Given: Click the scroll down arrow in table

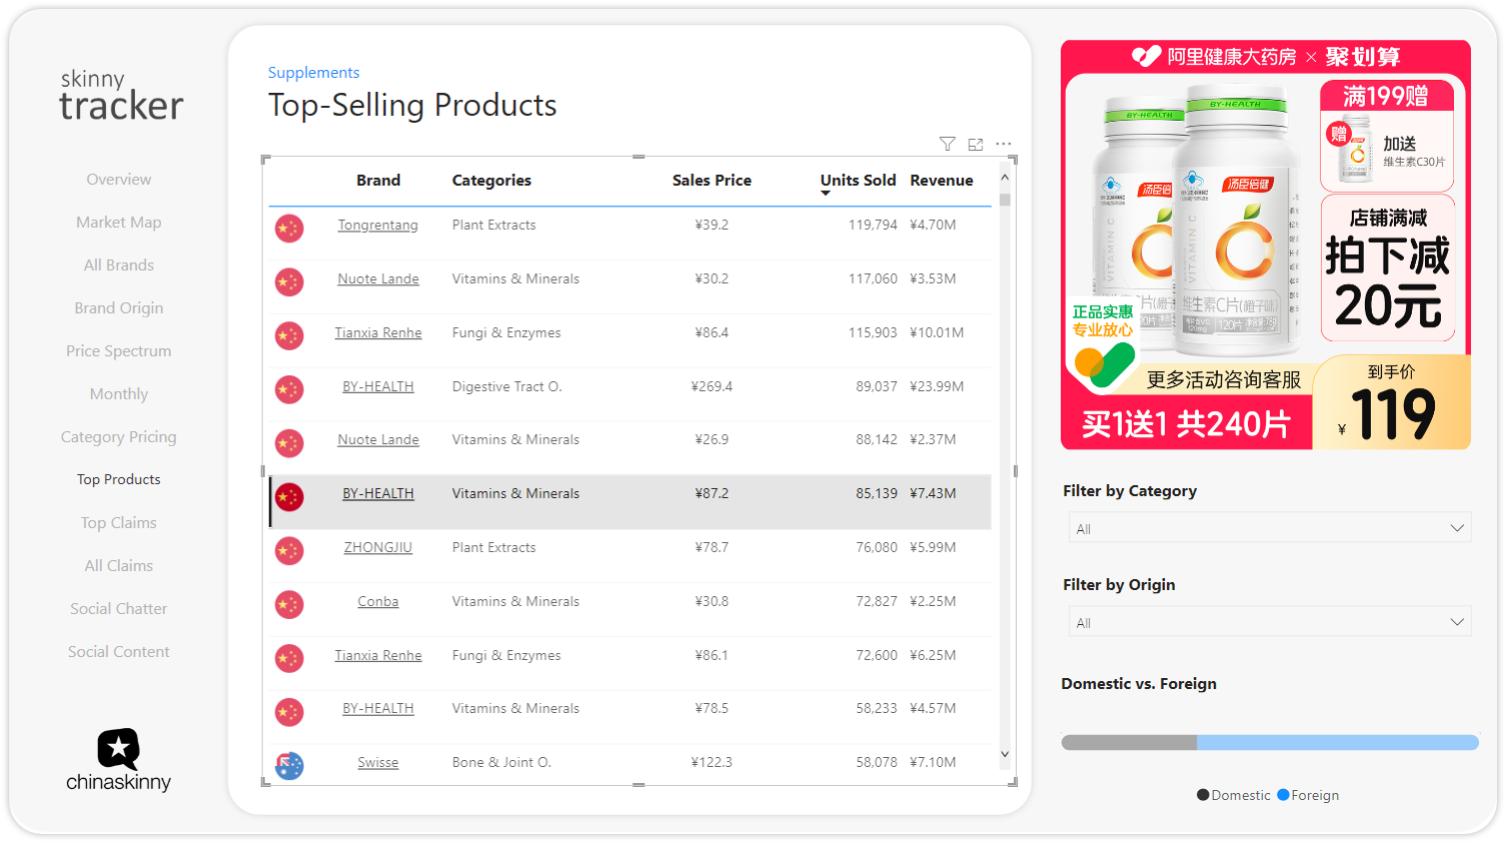Looking at the screenshot, I should 1005,754.
